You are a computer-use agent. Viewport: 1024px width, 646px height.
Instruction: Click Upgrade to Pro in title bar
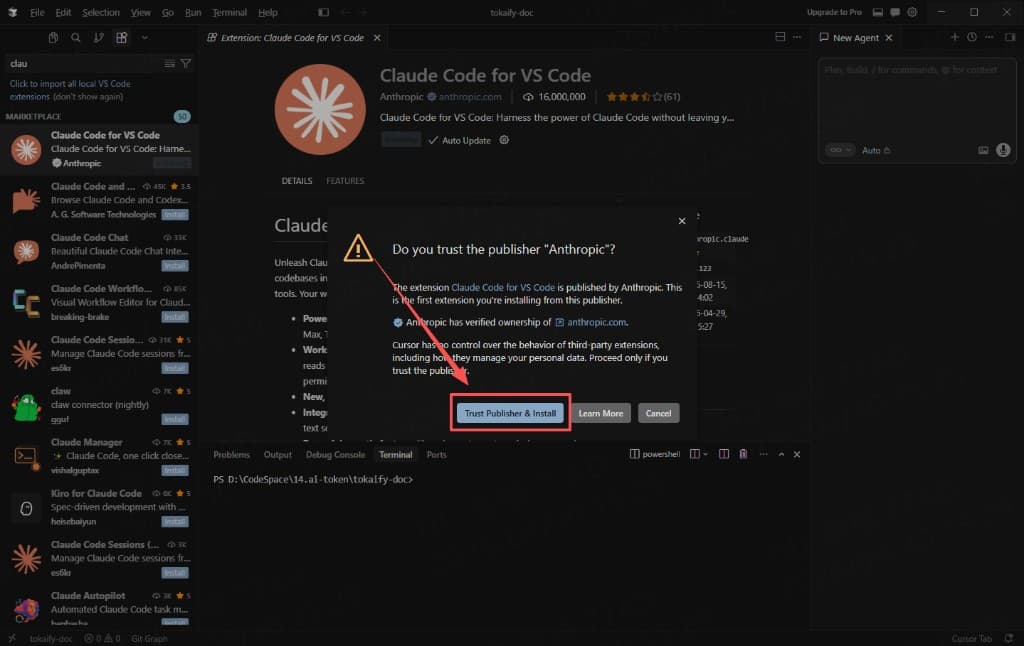click(x=834, y=12)
